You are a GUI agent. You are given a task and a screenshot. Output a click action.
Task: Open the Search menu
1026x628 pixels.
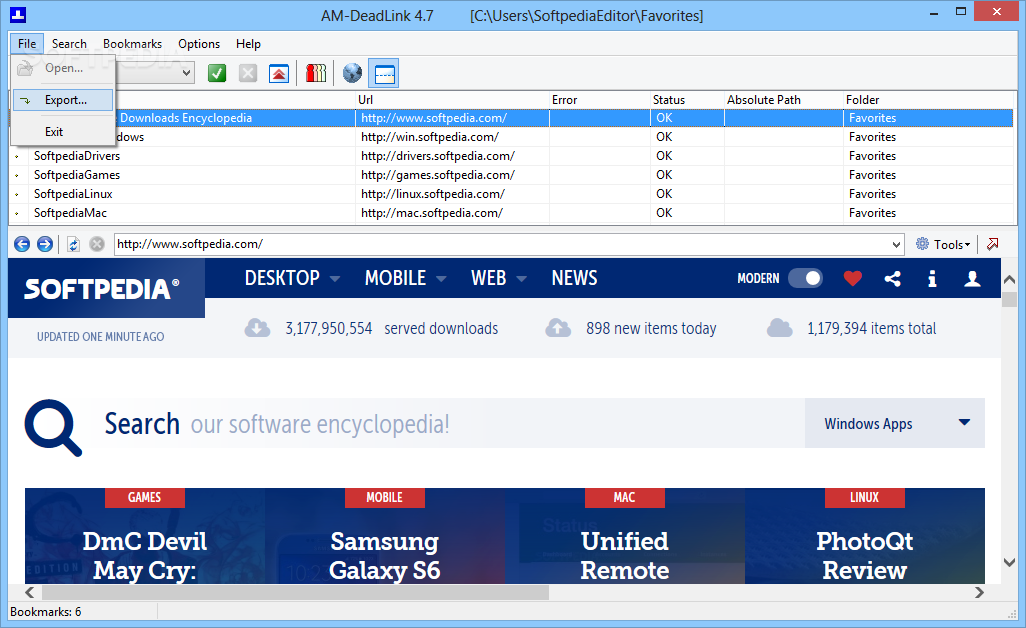click(x=69, y=44)
